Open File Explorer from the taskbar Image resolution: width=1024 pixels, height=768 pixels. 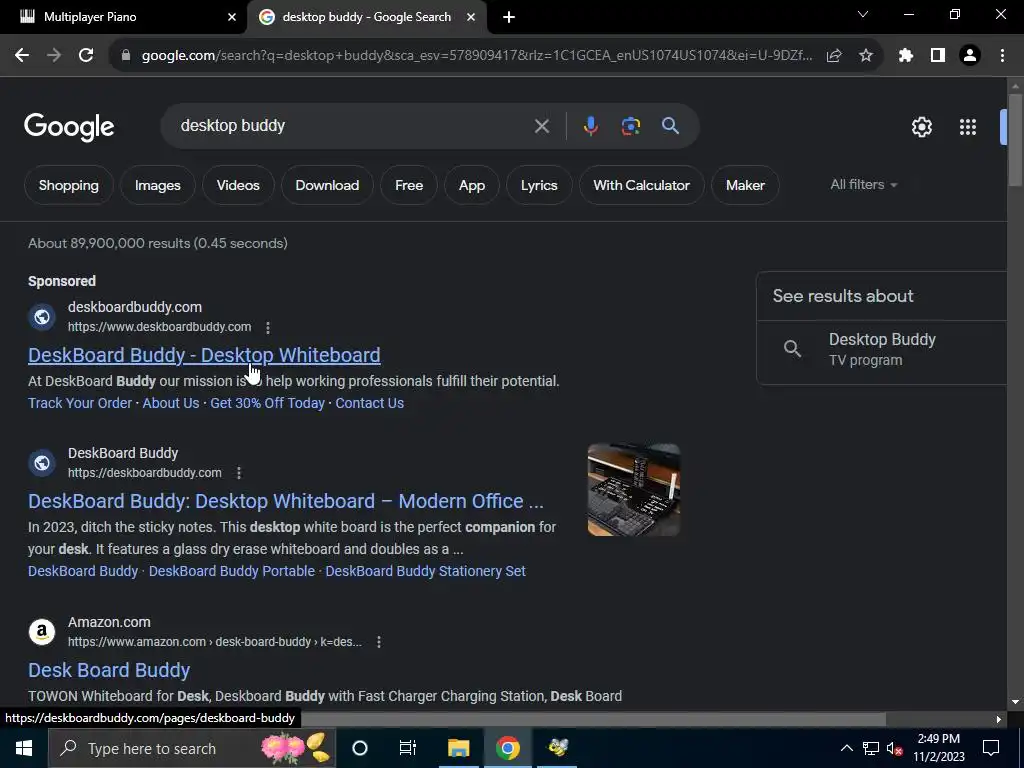point(458,748)
